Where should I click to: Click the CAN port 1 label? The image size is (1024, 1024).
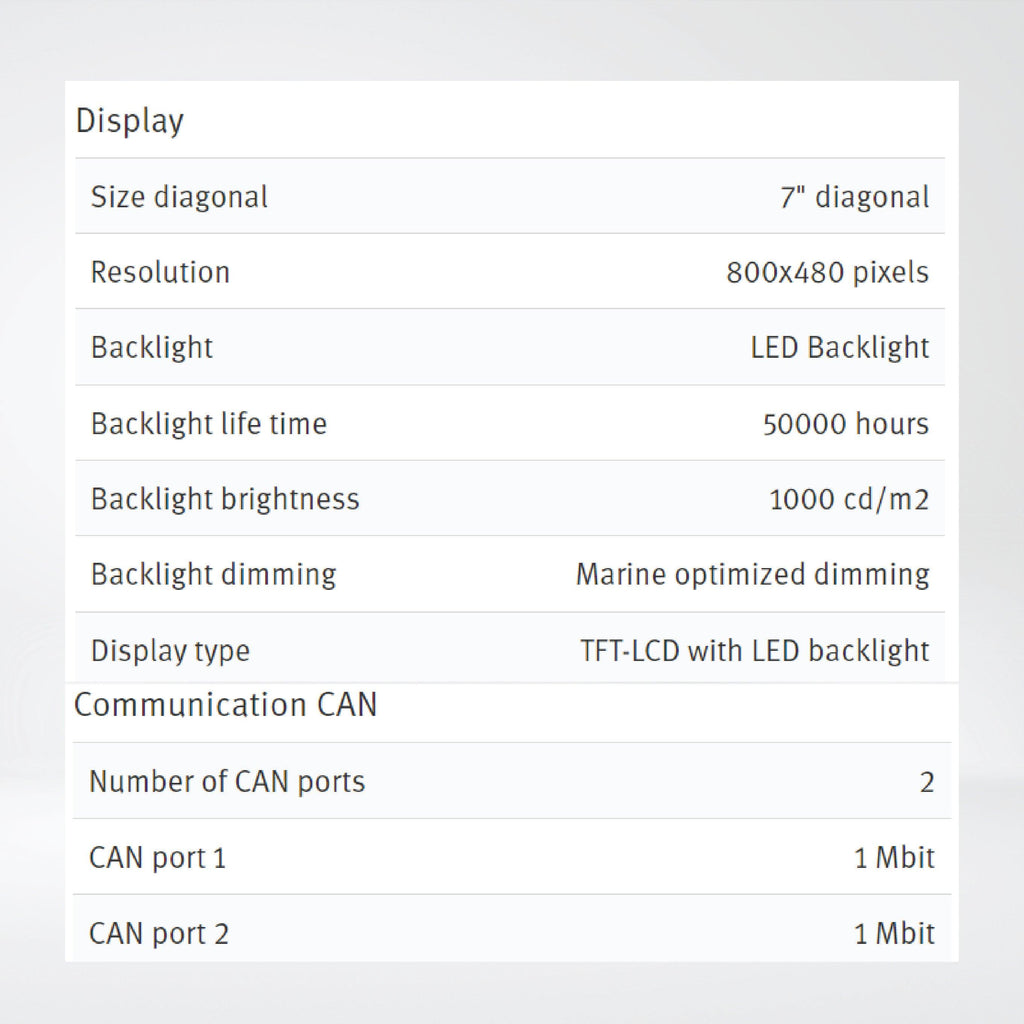157,857
